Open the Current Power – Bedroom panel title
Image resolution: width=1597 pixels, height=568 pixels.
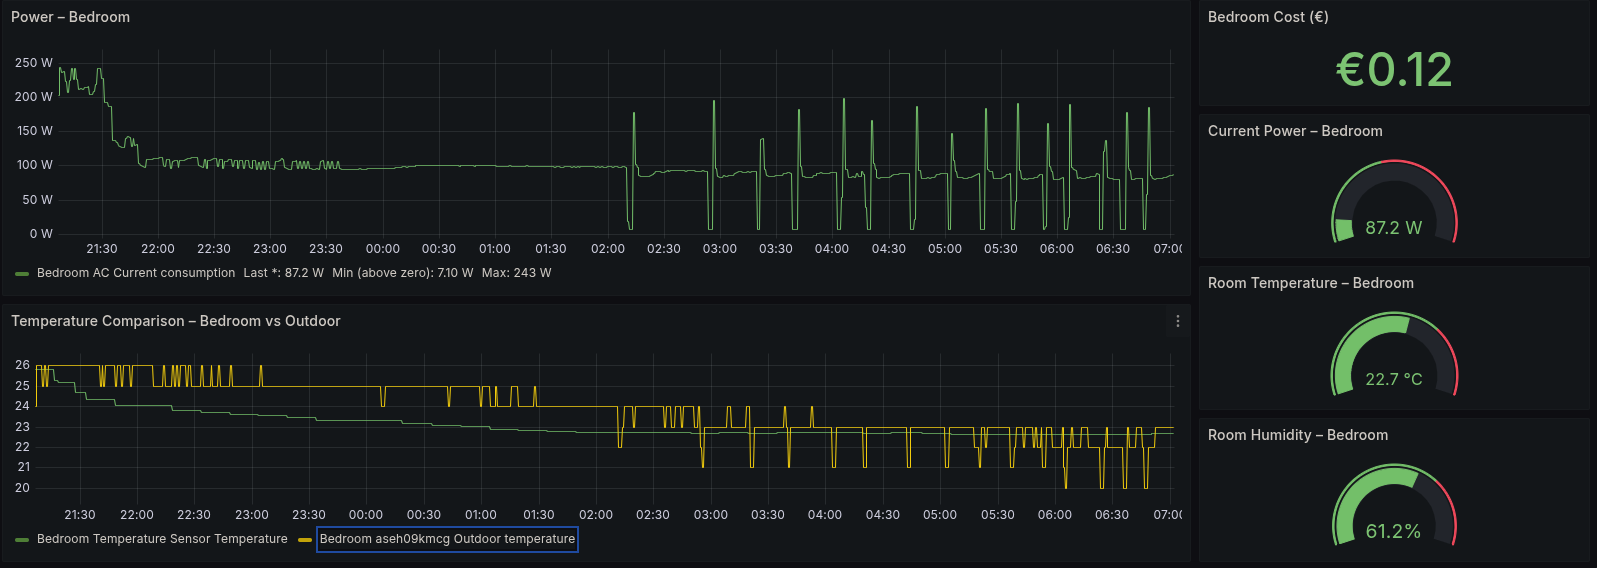coord(1295,131)
